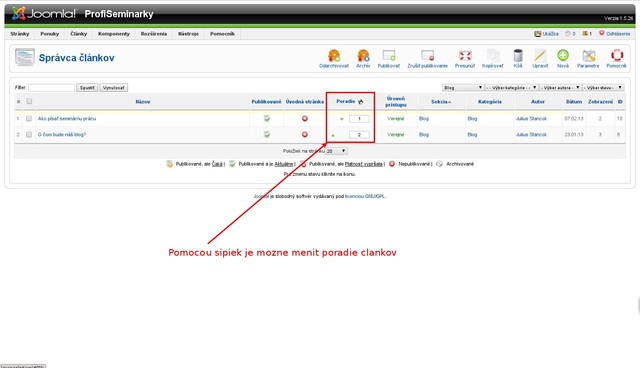Click the Odhlásenie logout link
This screenshot has width=640, height=368.
(615, 34)
